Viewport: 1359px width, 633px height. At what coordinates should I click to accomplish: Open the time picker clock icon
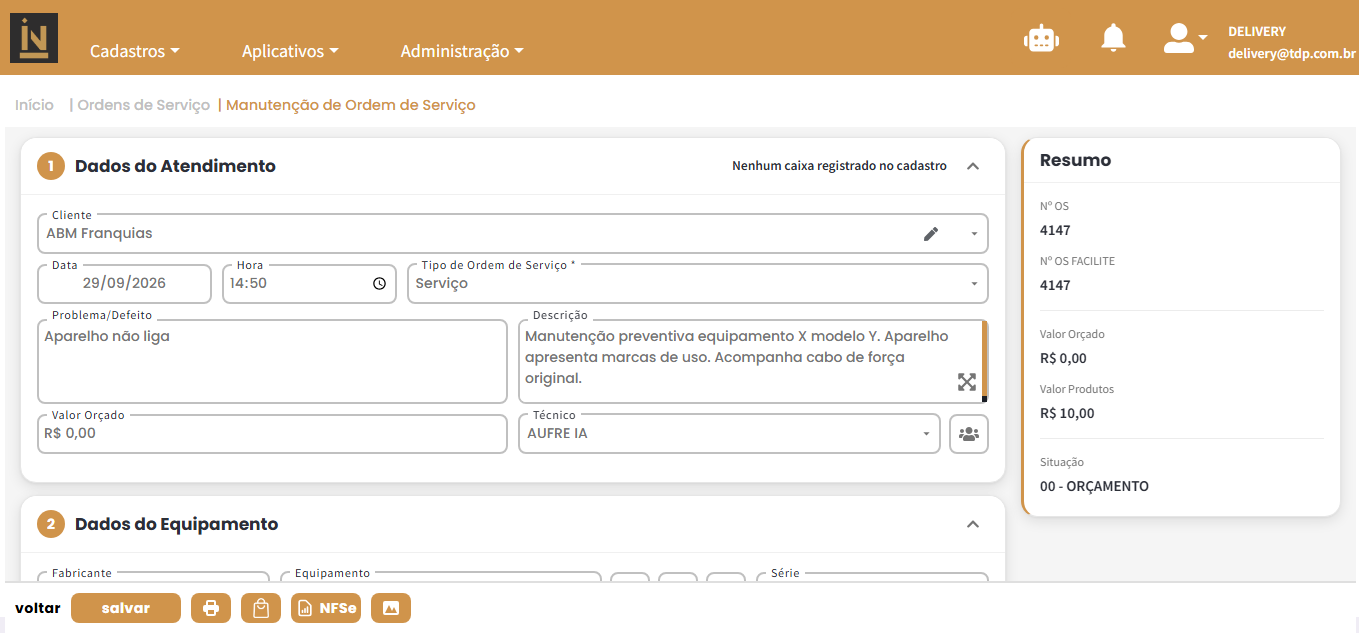379,284
